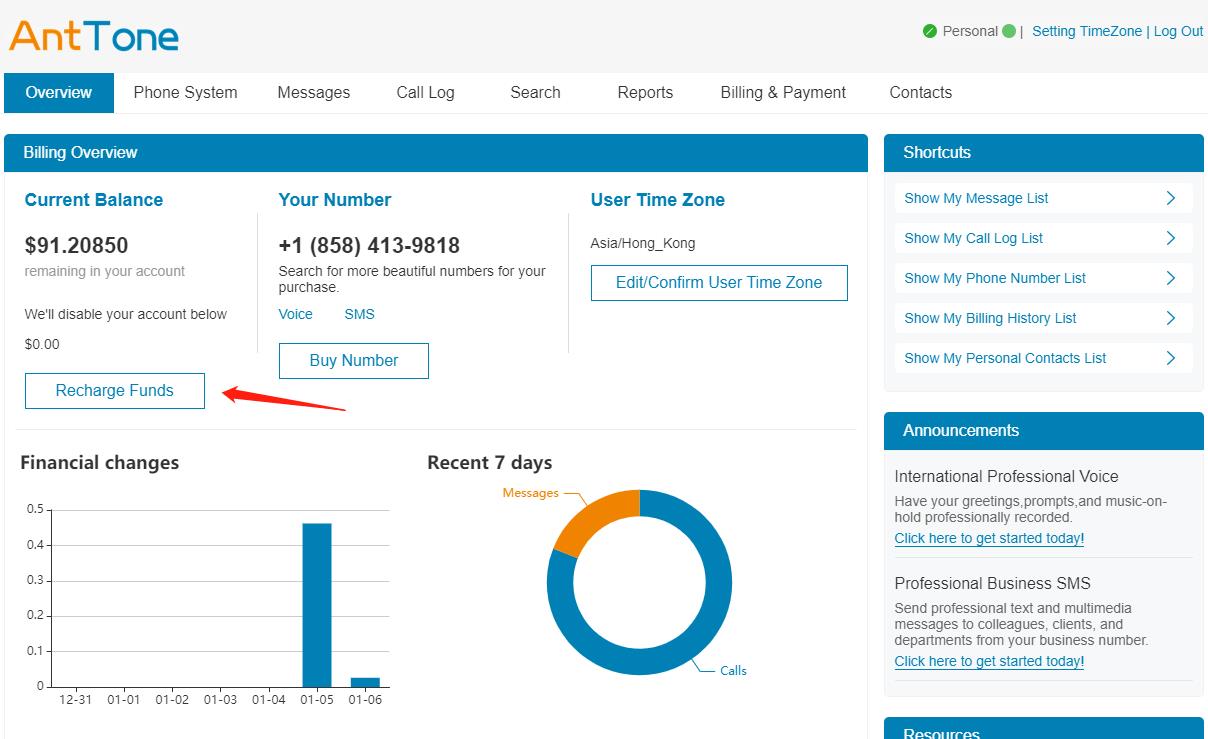
Task: Click chevron arrow on Billing History List row
Action: [x=1171, y=318]
